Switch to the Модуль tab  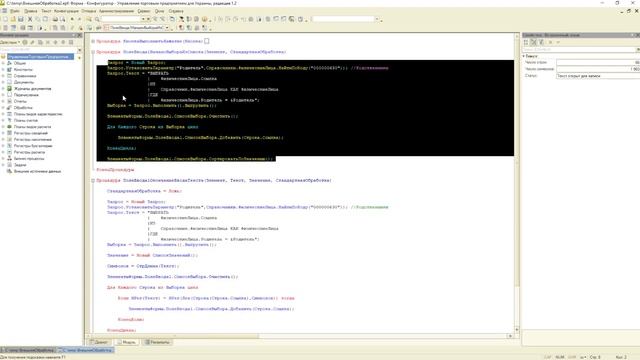point(126,342)
